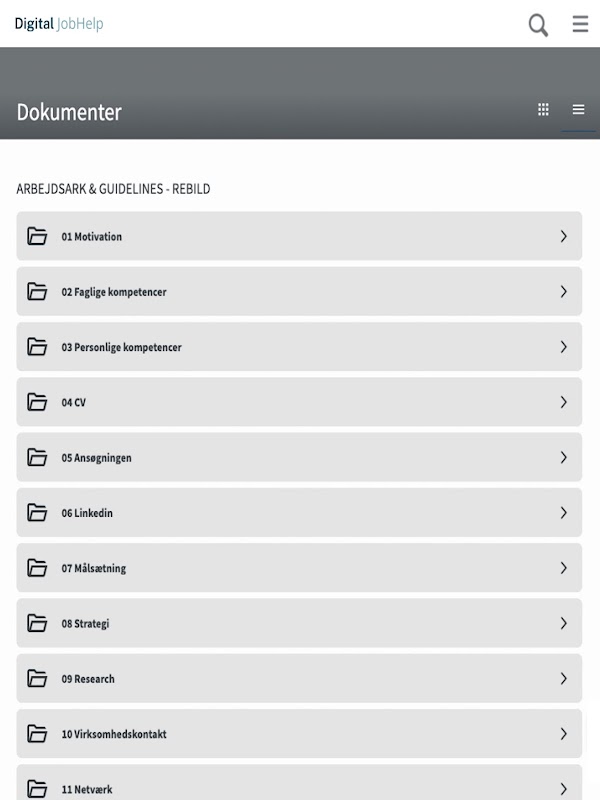Open the hamburger menu in header

pos(580,23)
